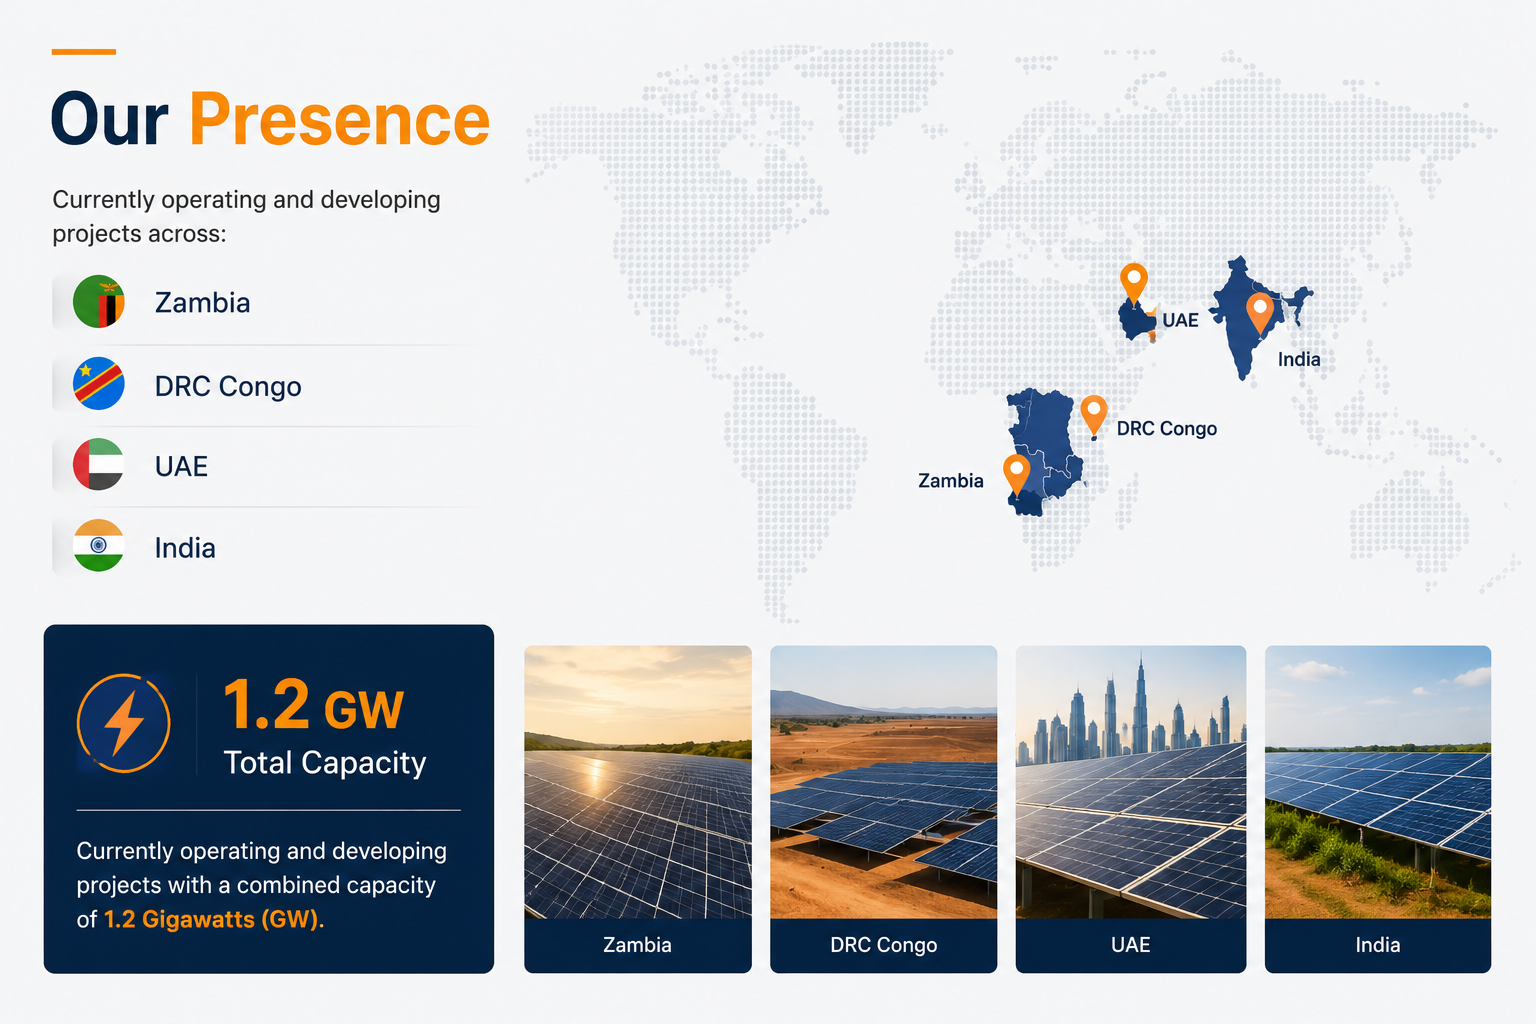Click UAE in the country list
The image size is (1536, 1024).
coord(181,467)
